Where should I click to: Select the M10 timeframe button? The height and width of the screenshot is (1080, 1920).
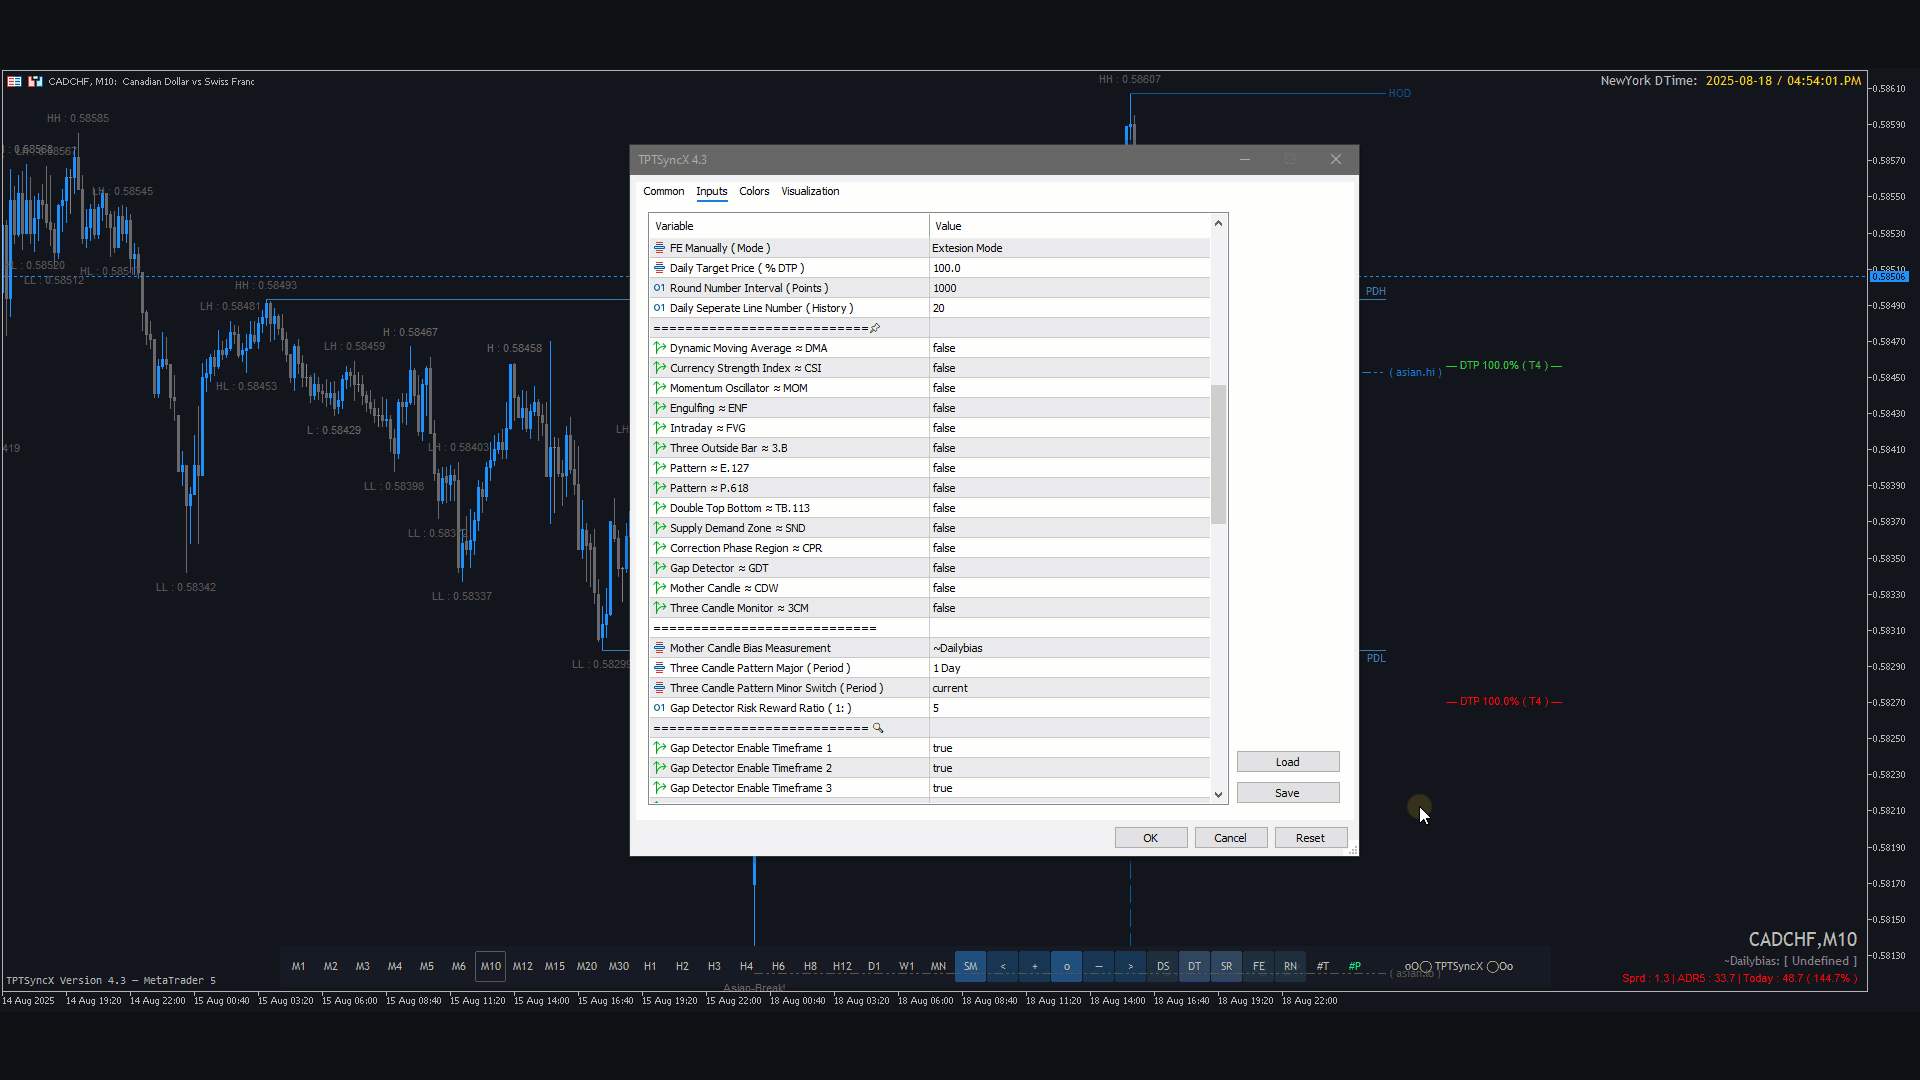coord(490,966)
